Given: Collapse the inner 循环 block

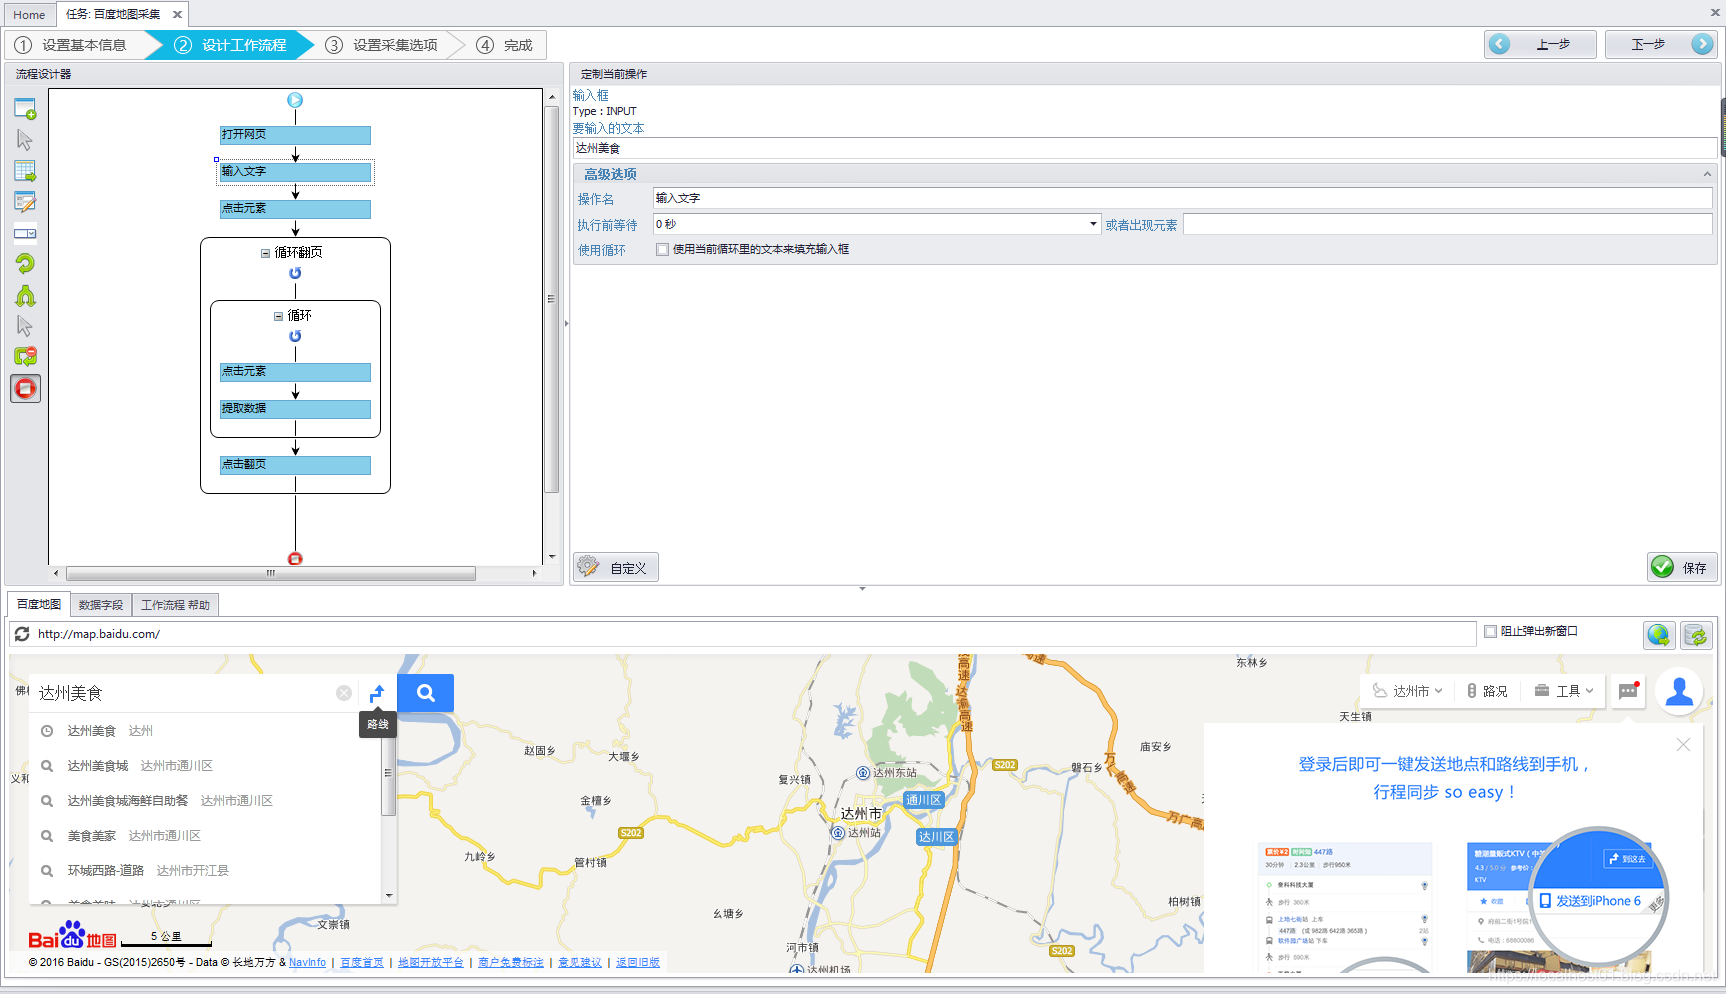Looking at the screenshot, I should tap(278, 316).
